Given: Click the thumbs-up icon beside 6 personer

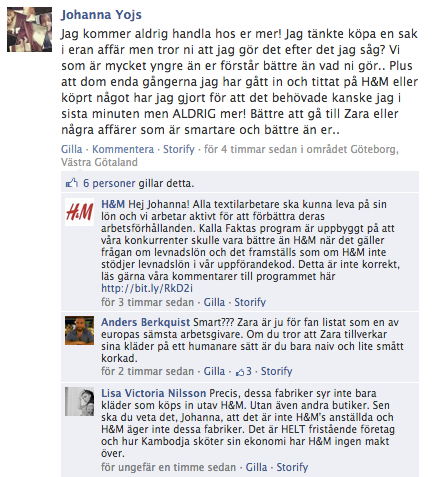Looking at the screenshot, I should 72,183.
